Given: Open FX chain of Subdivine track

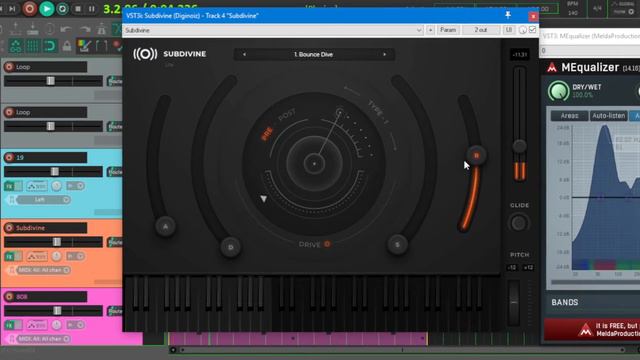Looking at the screenshot, I should pos(9,256).
